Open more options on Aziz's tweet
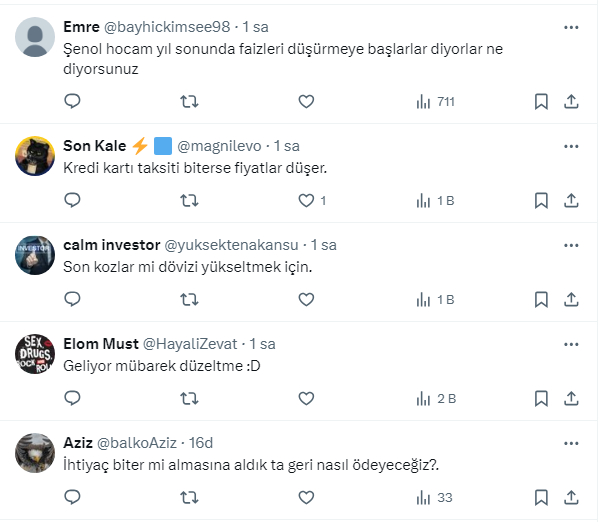The image size is (607, 522). coord(571,443)
